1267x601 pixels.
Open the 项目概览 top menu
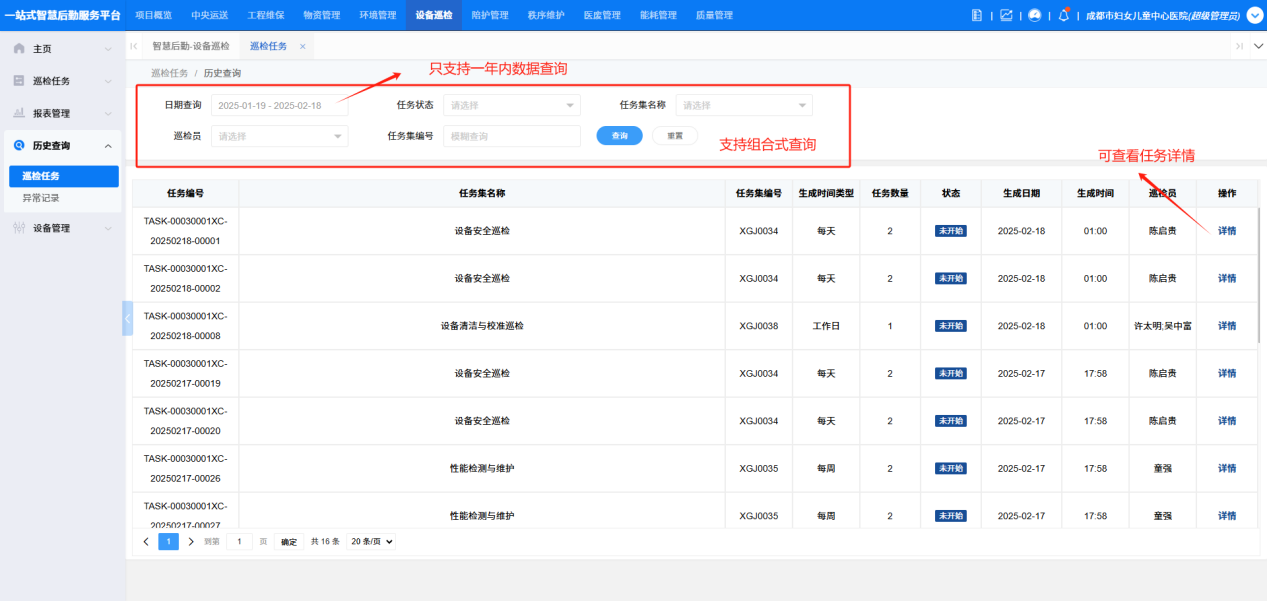[153, 15]
